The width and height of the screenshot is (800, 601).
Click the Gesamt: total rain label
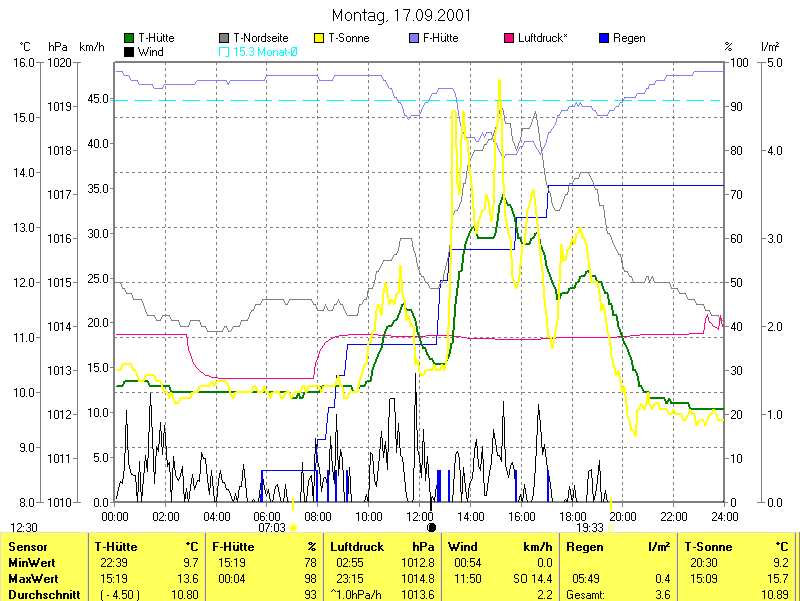coord(589,595)
